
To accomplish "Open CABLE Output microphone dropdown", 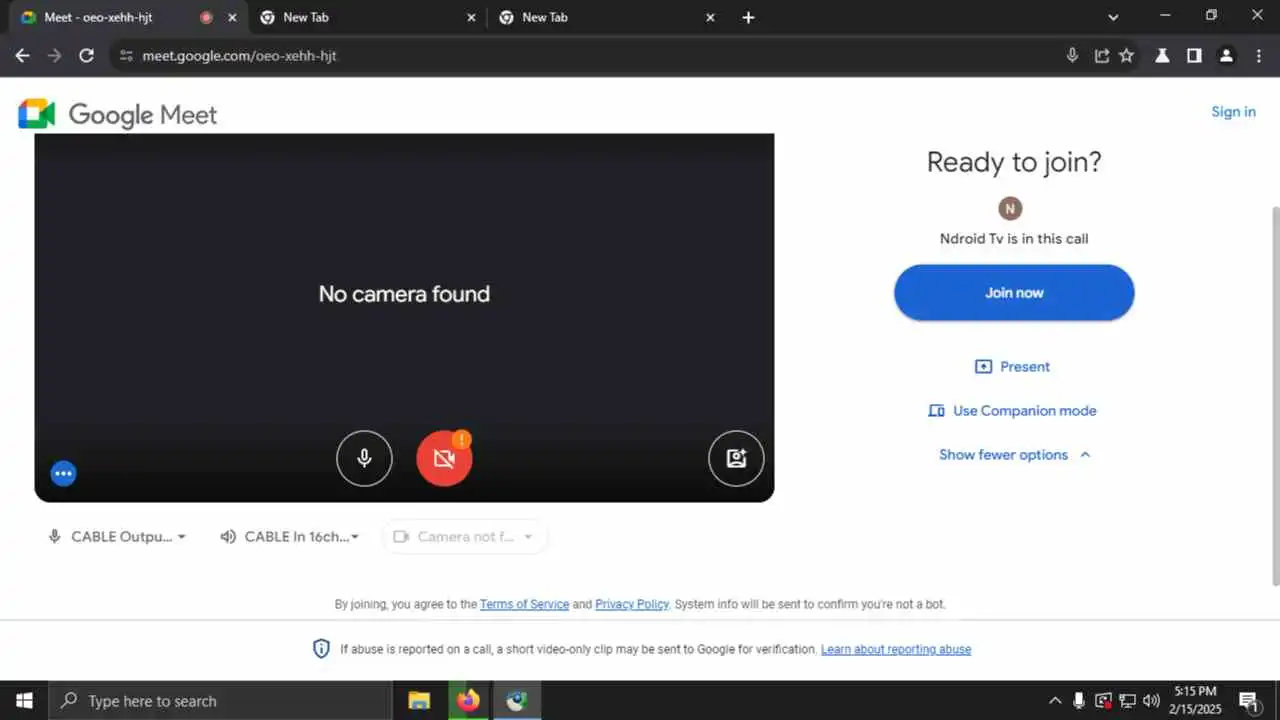I will pyautogui.click(x=116, y=537).
